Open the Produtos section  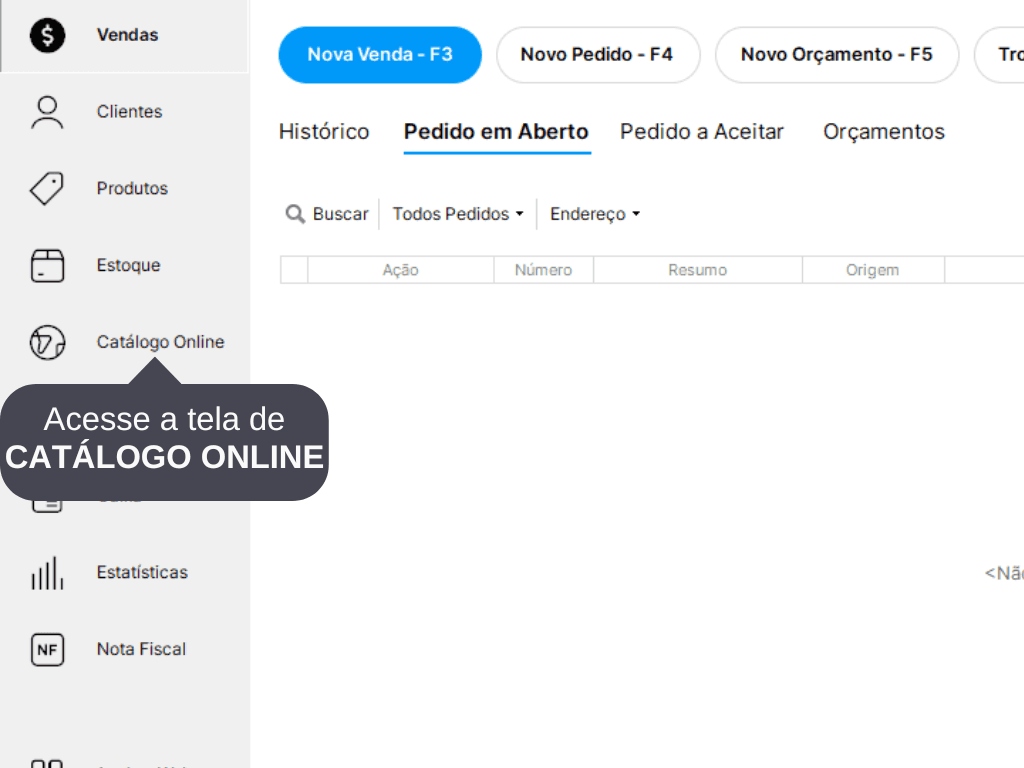(132, 188)
